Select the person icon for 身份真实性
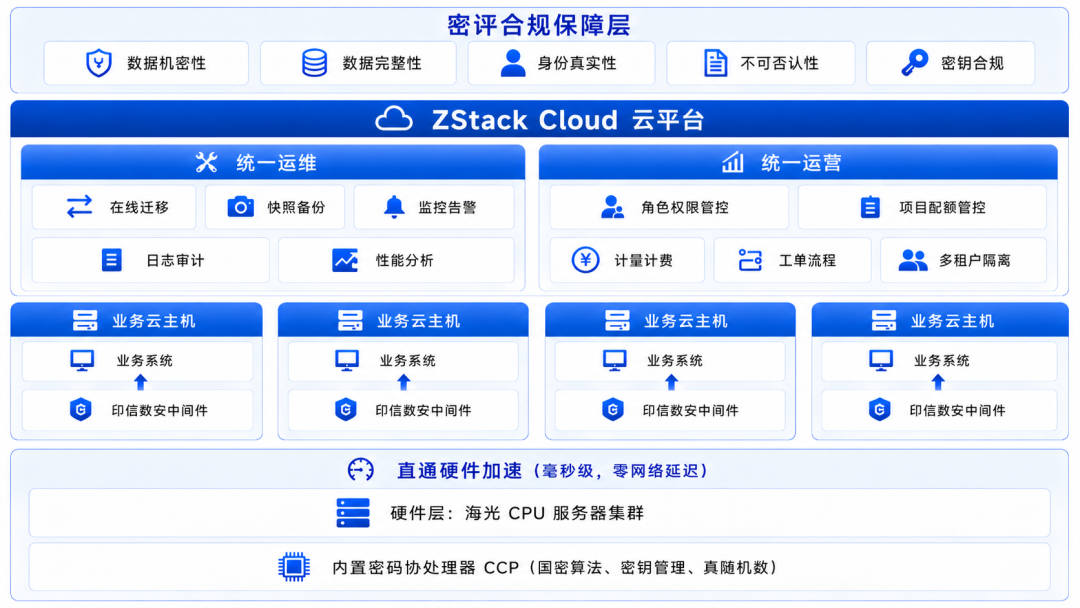 [513, 63]
